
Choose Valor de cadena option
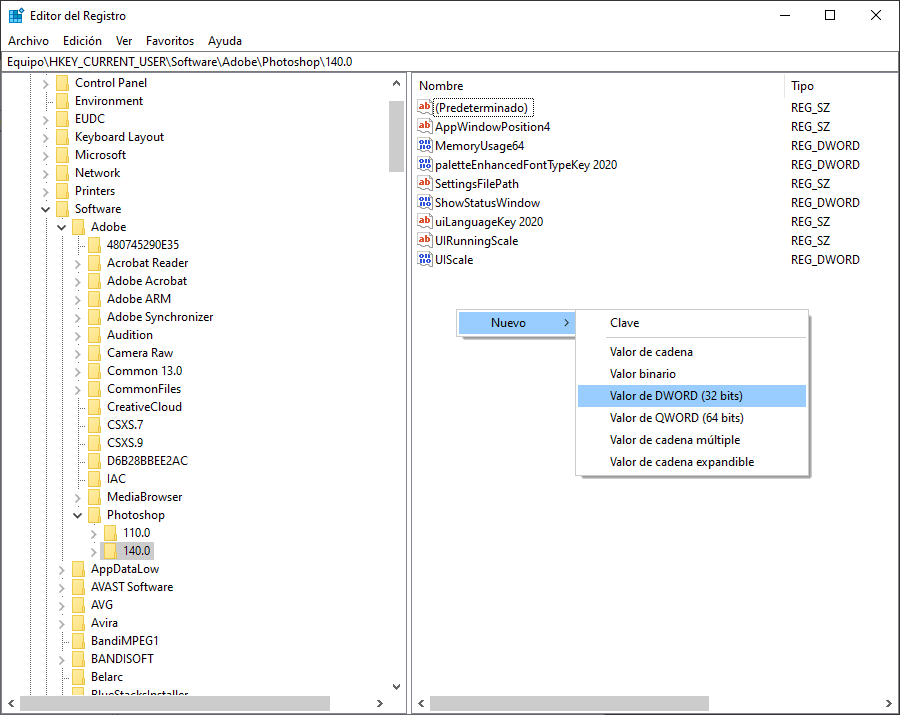coord(692,352)
